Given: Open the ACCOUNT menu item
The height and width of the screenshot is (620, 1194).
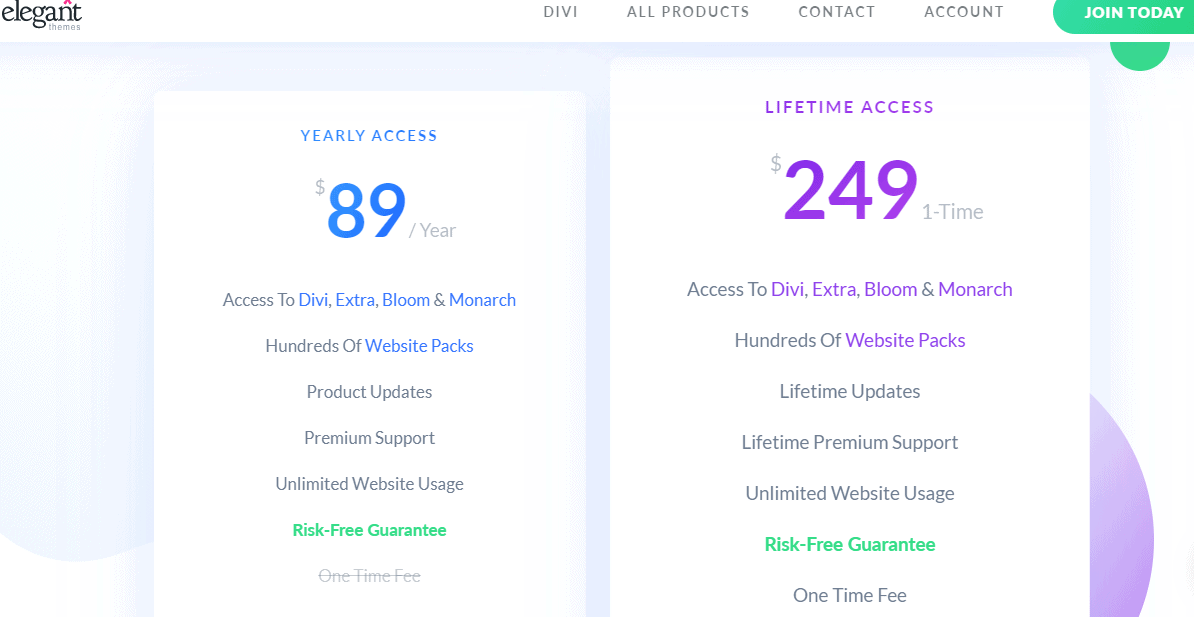Looking at the screenshot, I should (963, 12).
